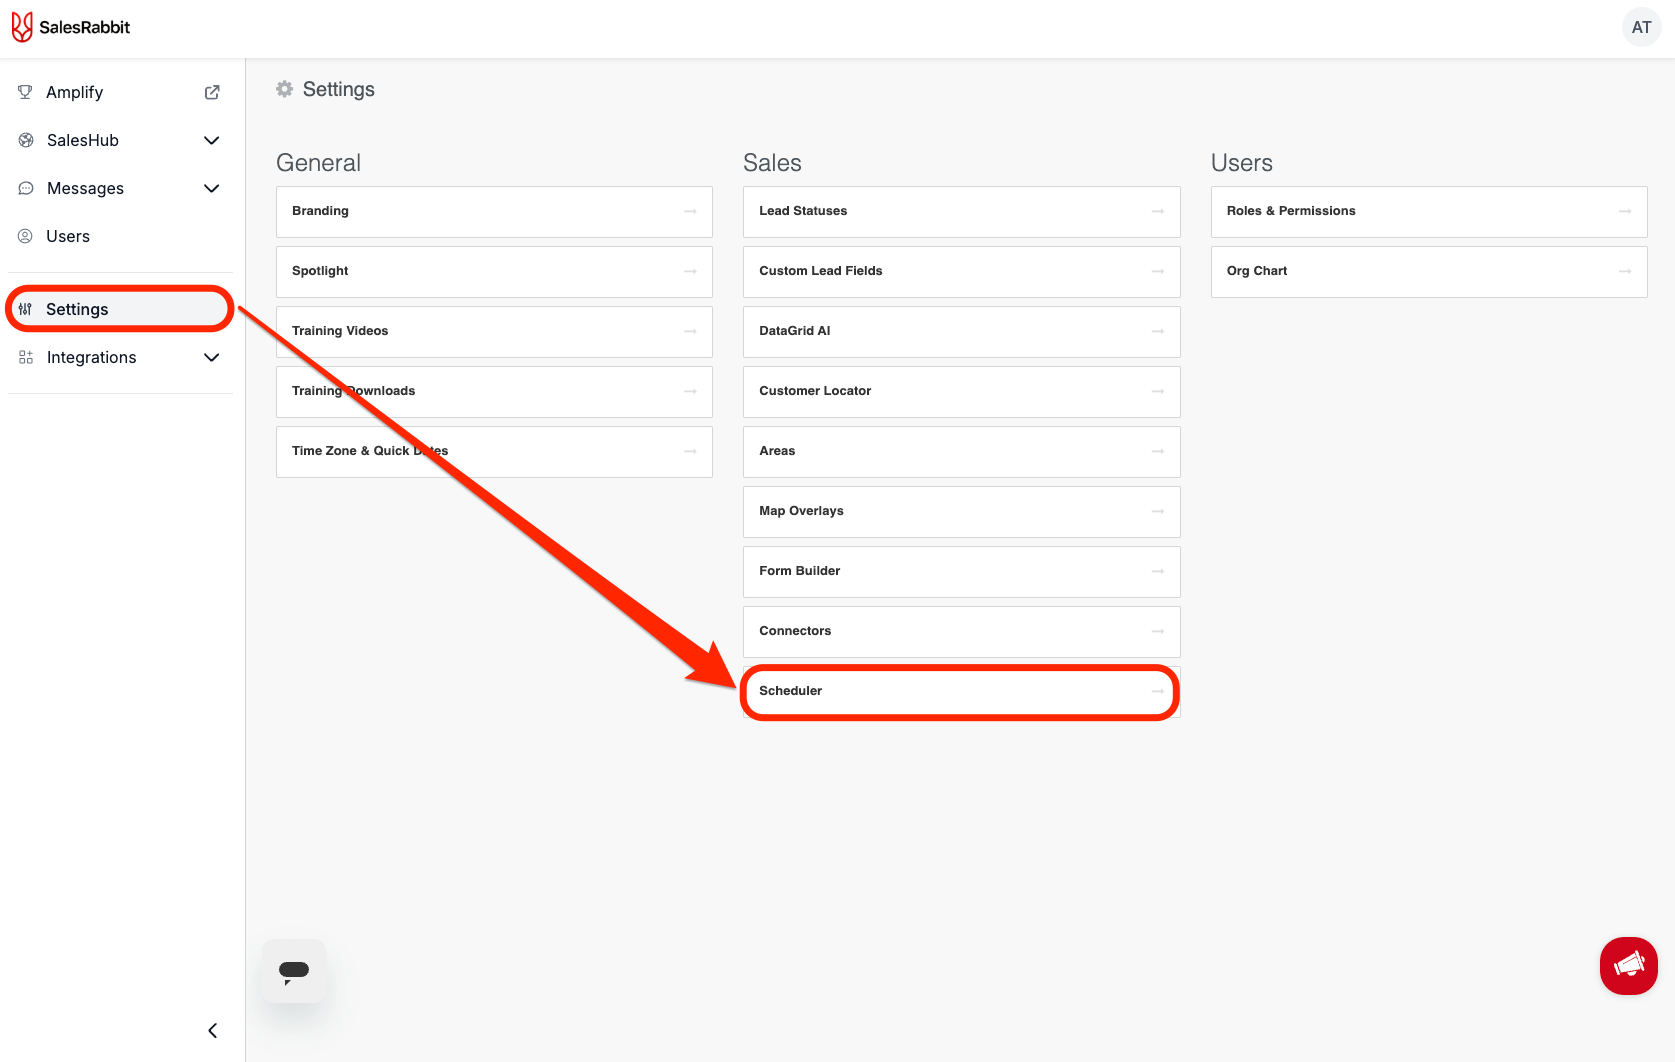Screen dimensions: 1675x1062
Task: Open Form Builder settings
Action: (962, 572)
